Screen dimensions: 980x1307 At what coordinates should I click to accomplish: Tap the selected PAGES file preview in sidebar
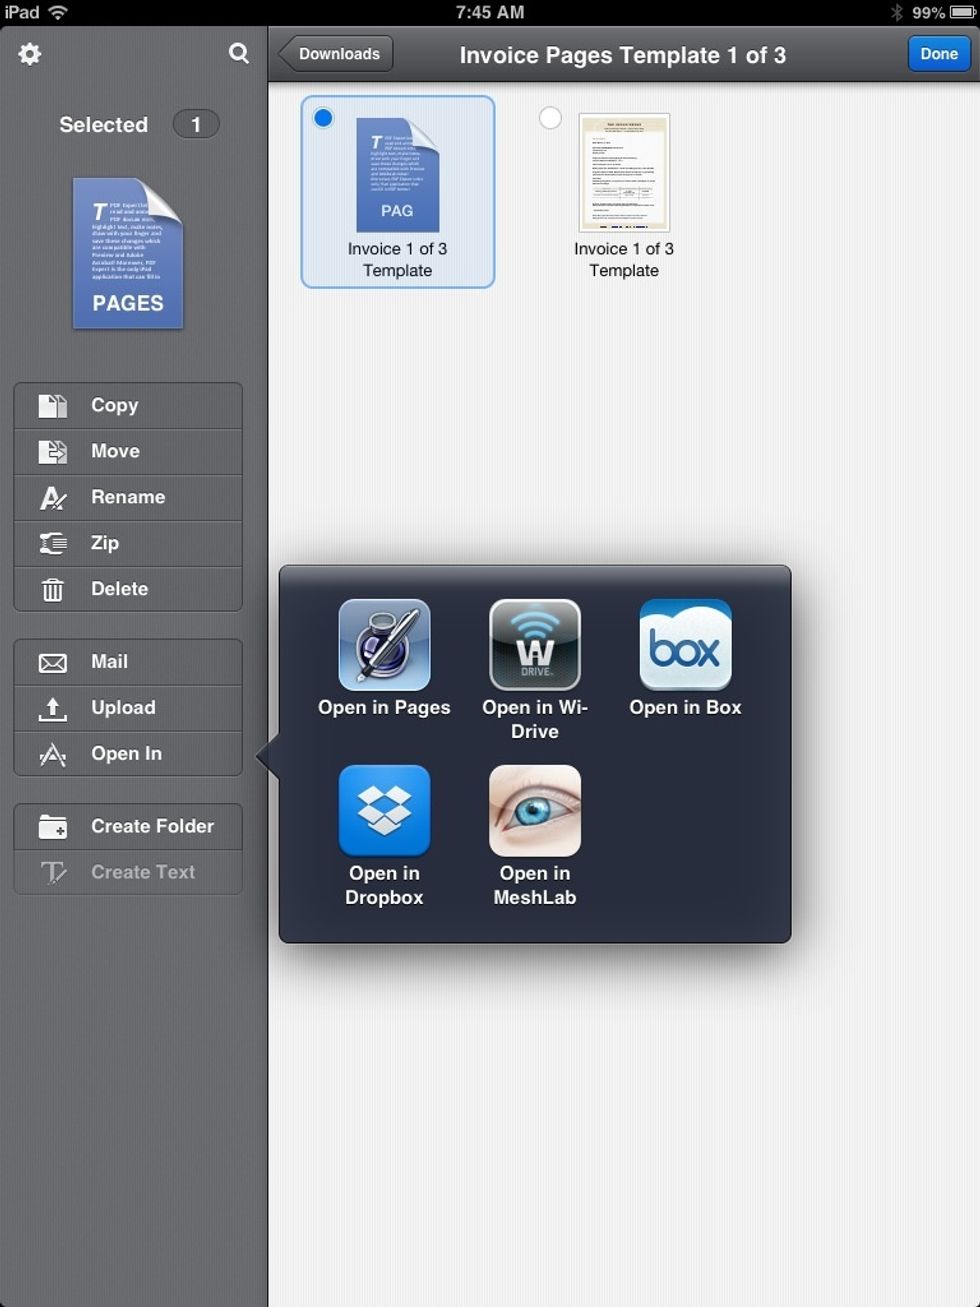pyautogui.click(x=128, y=253)
